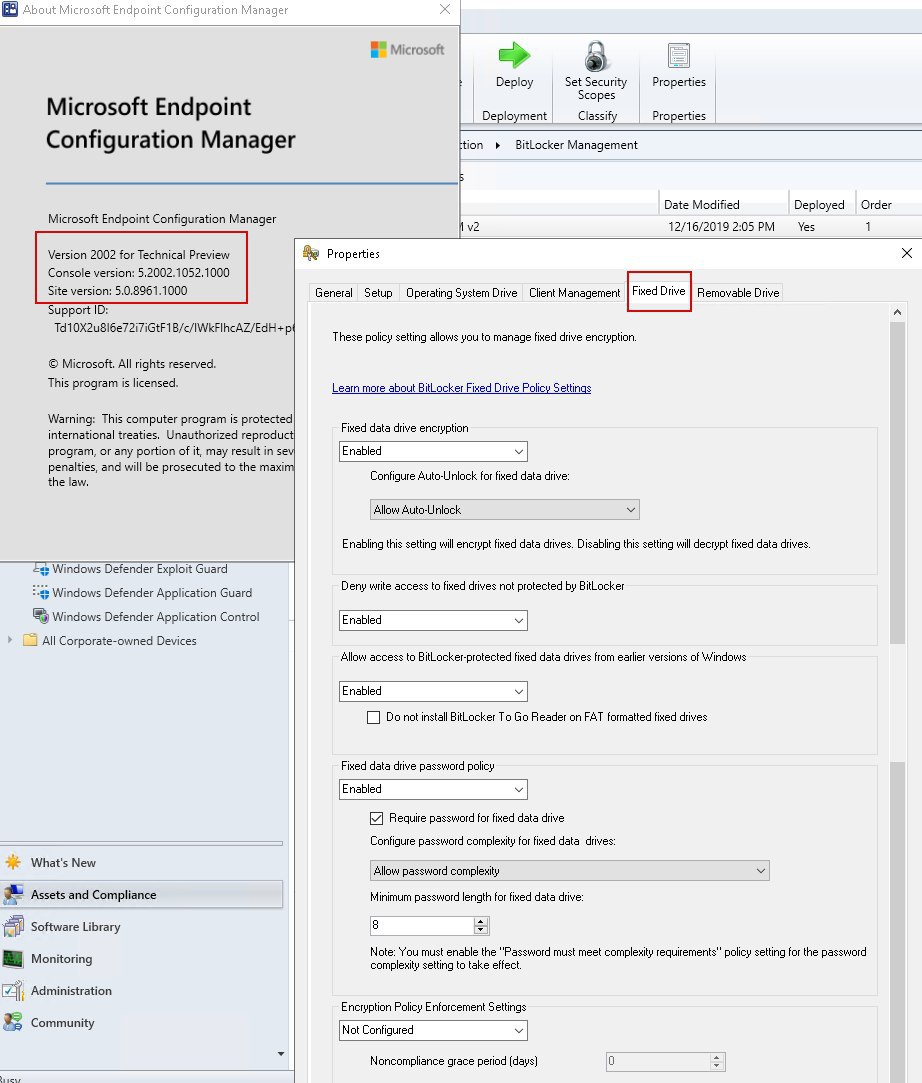Click the 'Yes' Deployed cell

(806, 227)
